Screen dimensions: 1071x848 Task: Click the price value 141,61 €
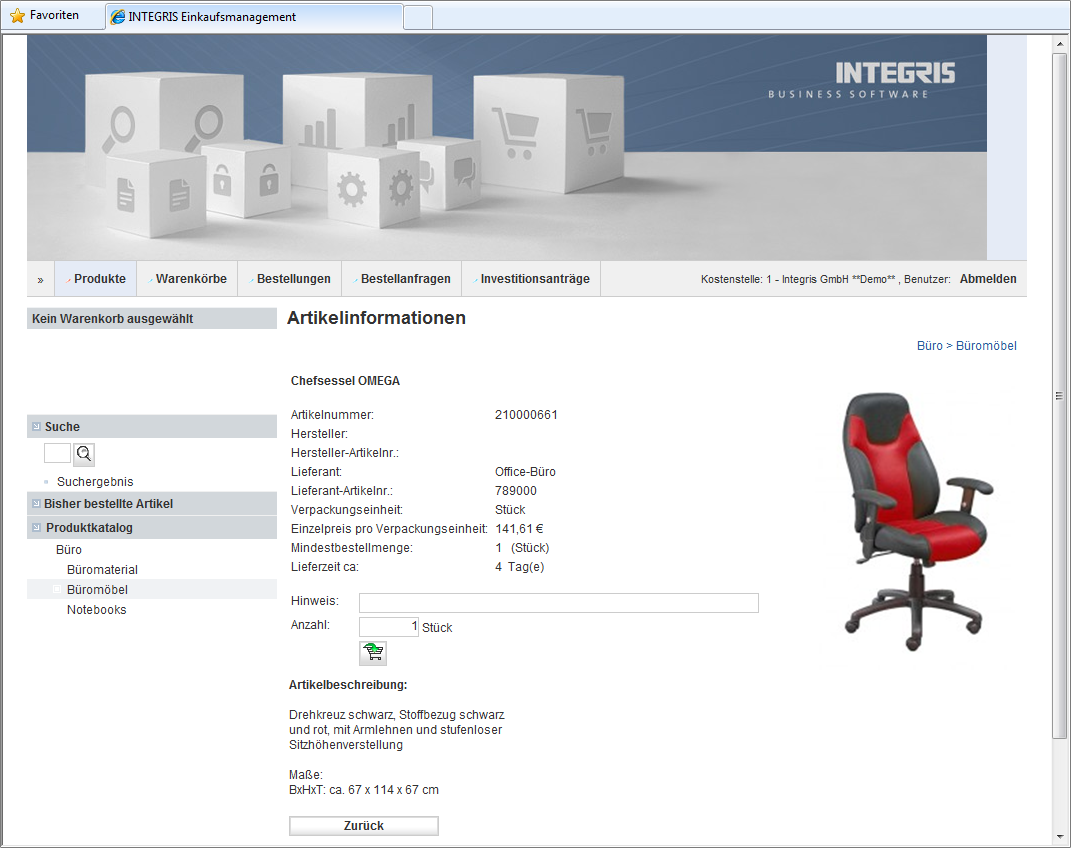(519, 528)
